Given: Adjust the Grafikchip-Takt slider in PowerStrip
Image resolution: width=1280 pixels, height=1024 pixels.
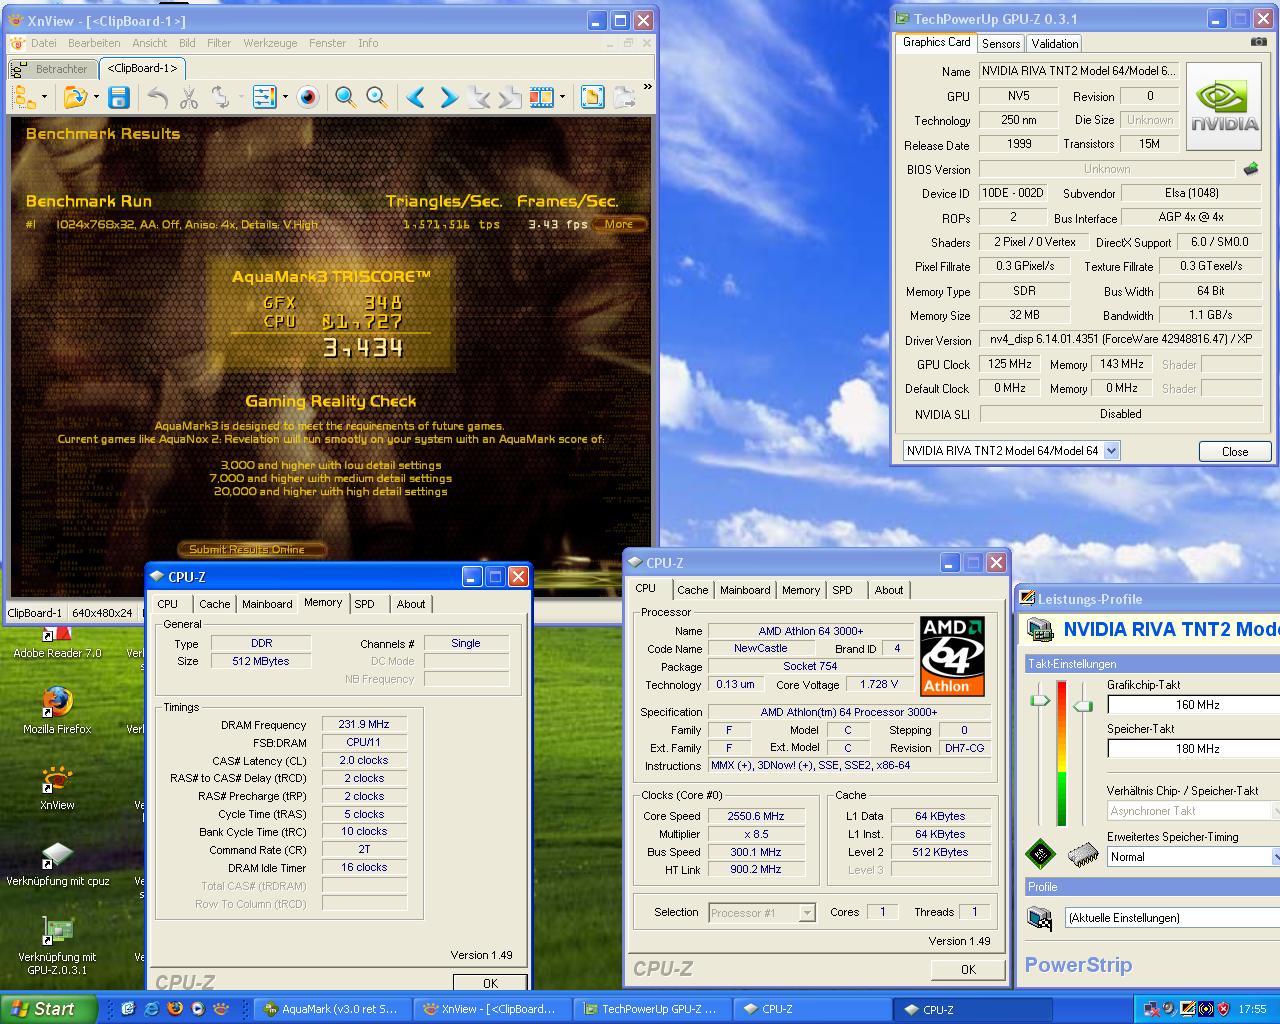Looking at the screenshot, I should [1041, 700].
